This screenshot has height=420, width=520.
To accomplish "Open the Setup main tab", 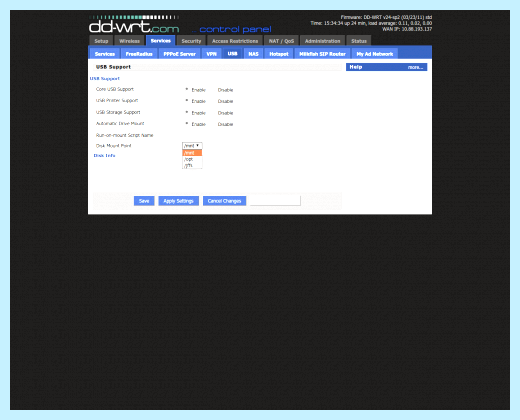I will pos(101,41).
